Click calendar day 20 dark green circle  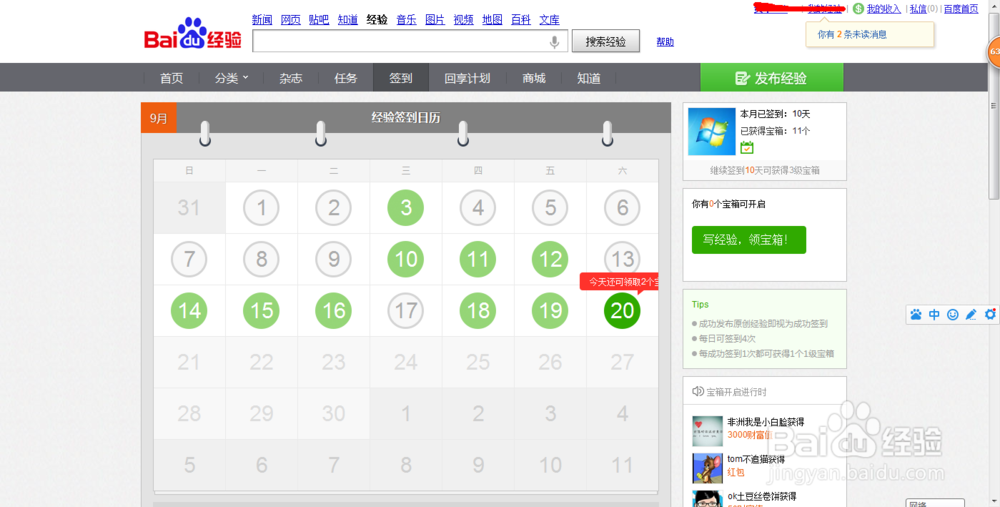[622, 311]
